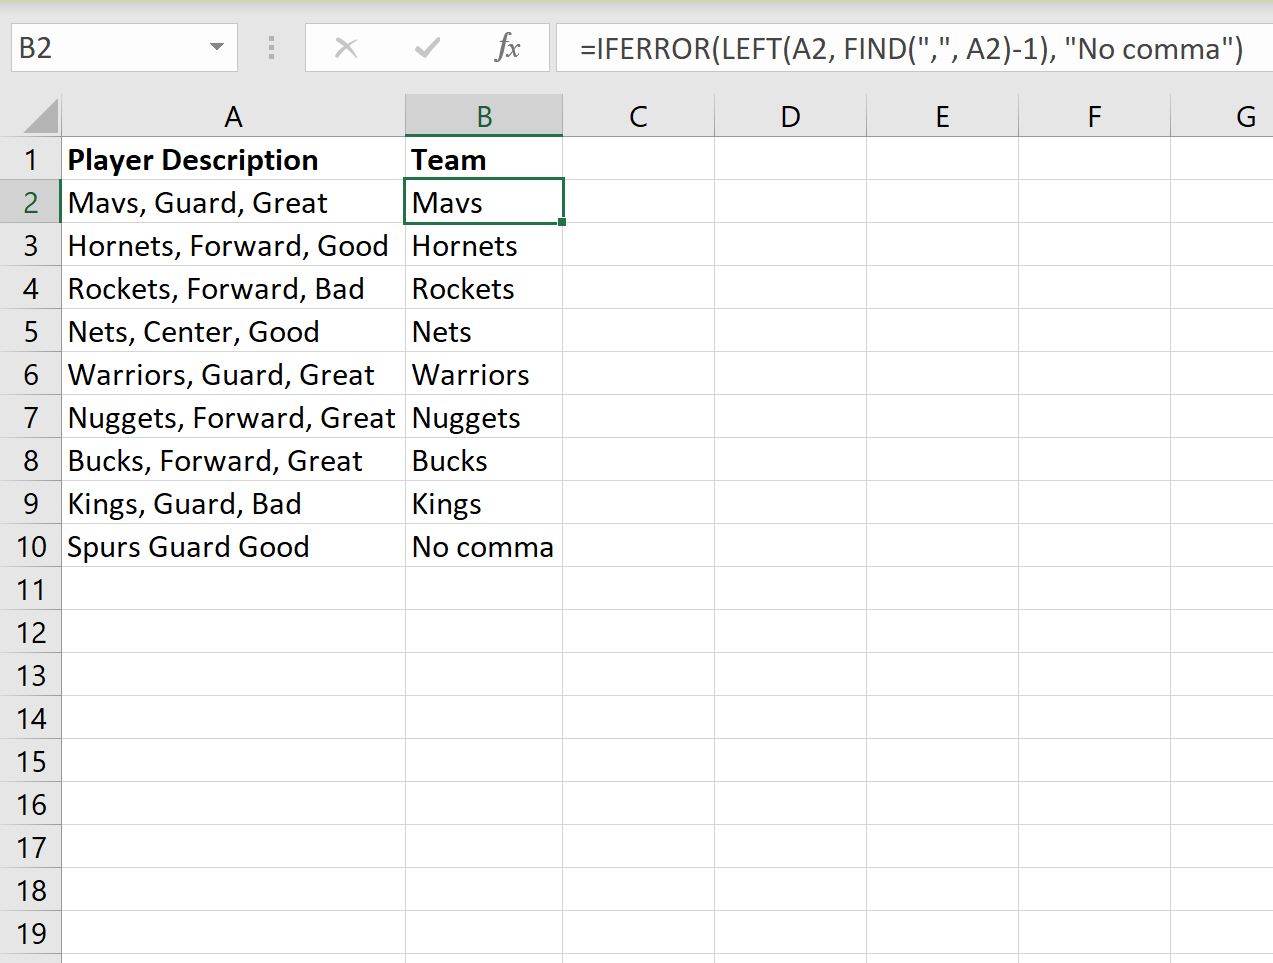Screen dimensions: 1273x963
Task: Select cell containing Rockets, Forward, Bad
Action: point(233,288)
